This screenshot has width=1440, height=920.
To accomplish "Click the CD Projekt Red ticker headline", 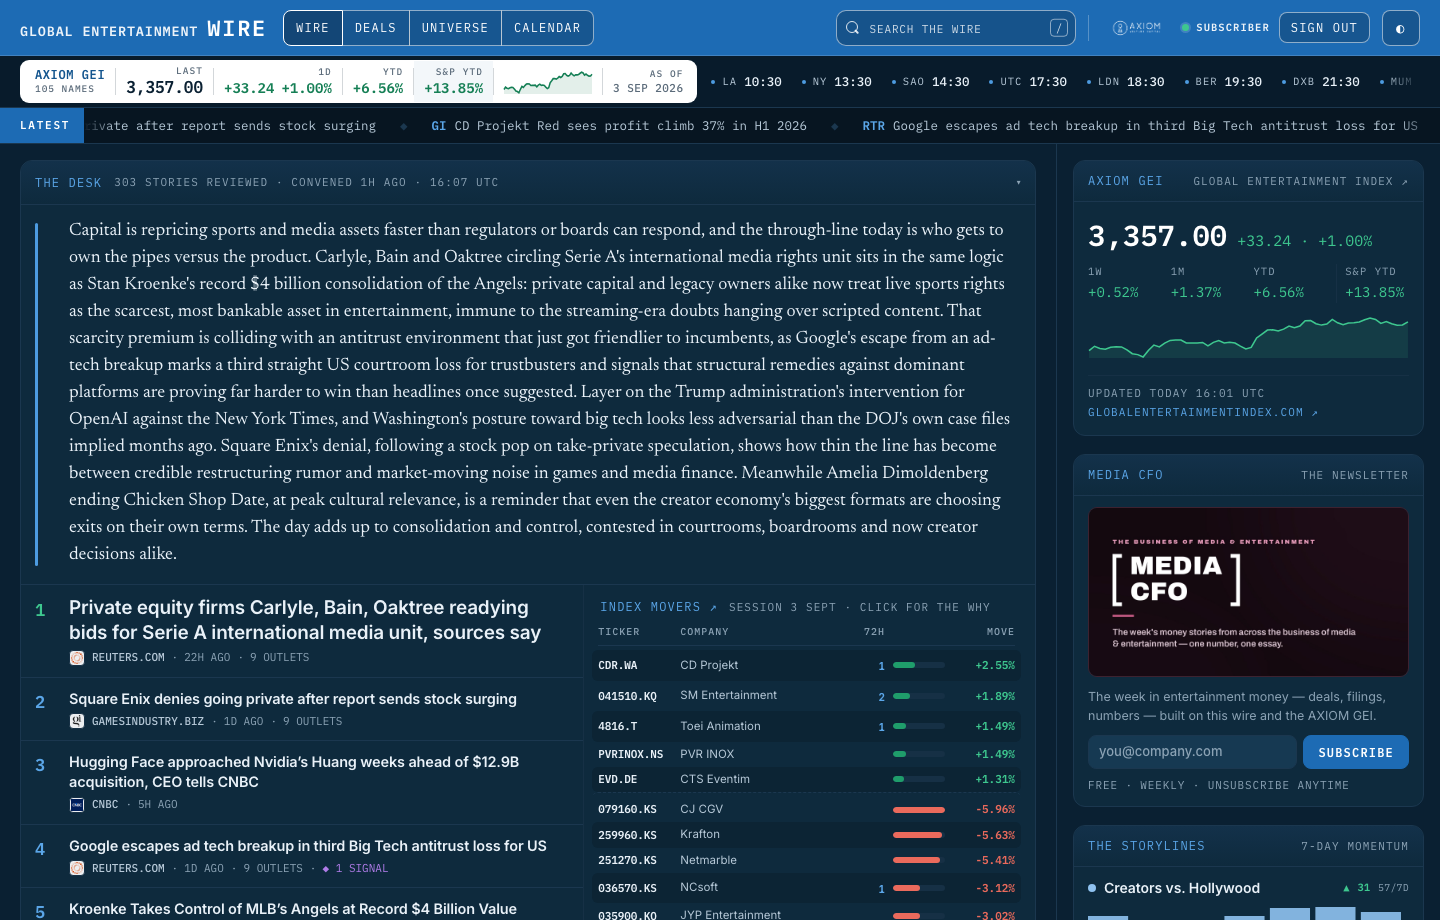I will coord(619,126).
